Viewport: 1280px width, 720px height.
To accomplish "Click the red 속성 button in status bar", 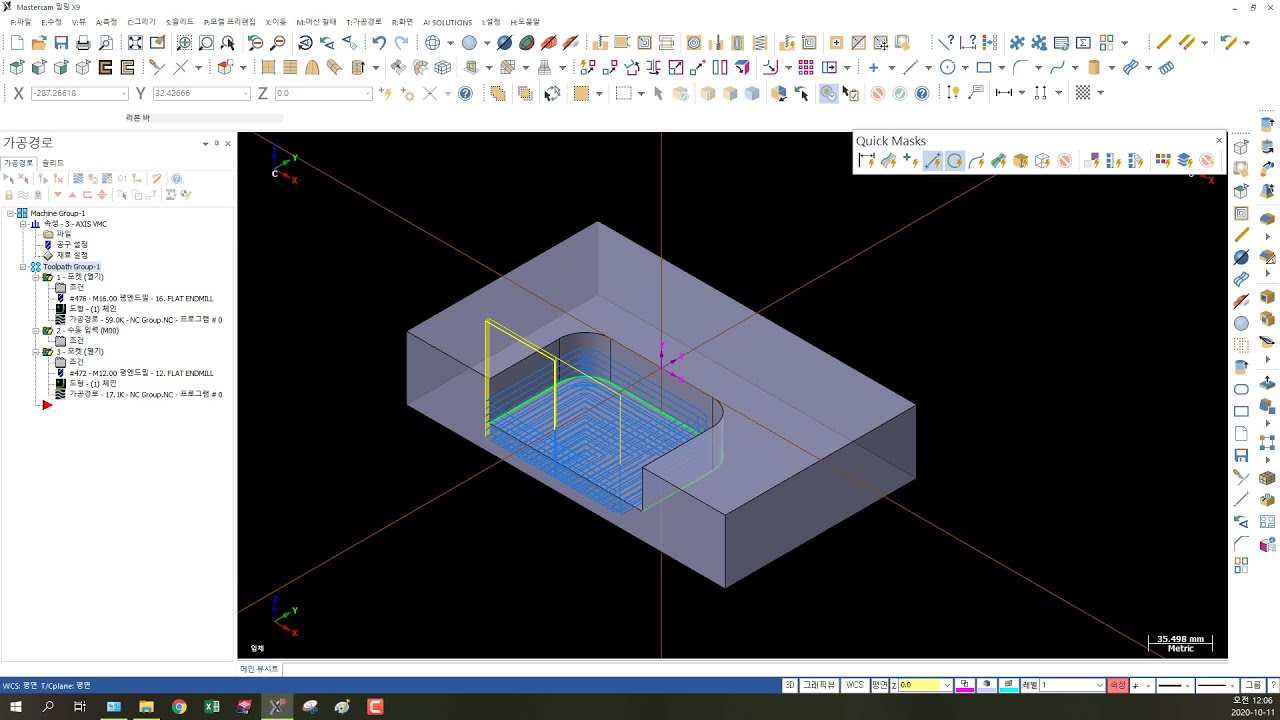I will tap(1117, 685).
